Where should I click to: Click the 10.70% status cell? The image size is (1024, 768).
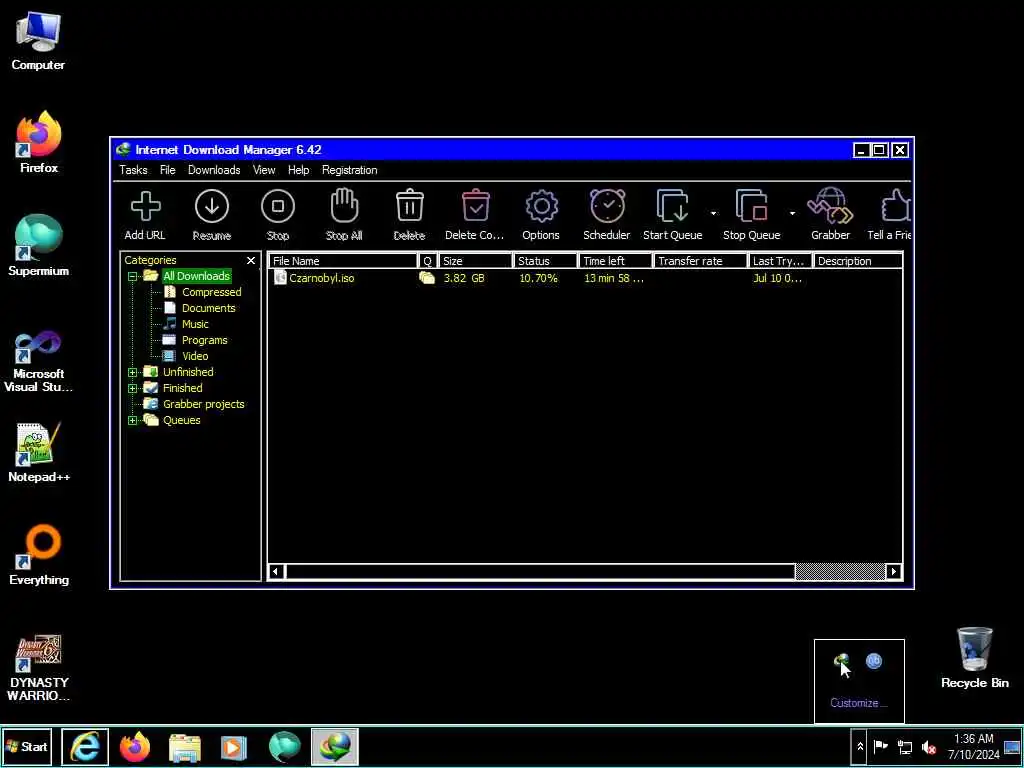click(x=538, y=278)
